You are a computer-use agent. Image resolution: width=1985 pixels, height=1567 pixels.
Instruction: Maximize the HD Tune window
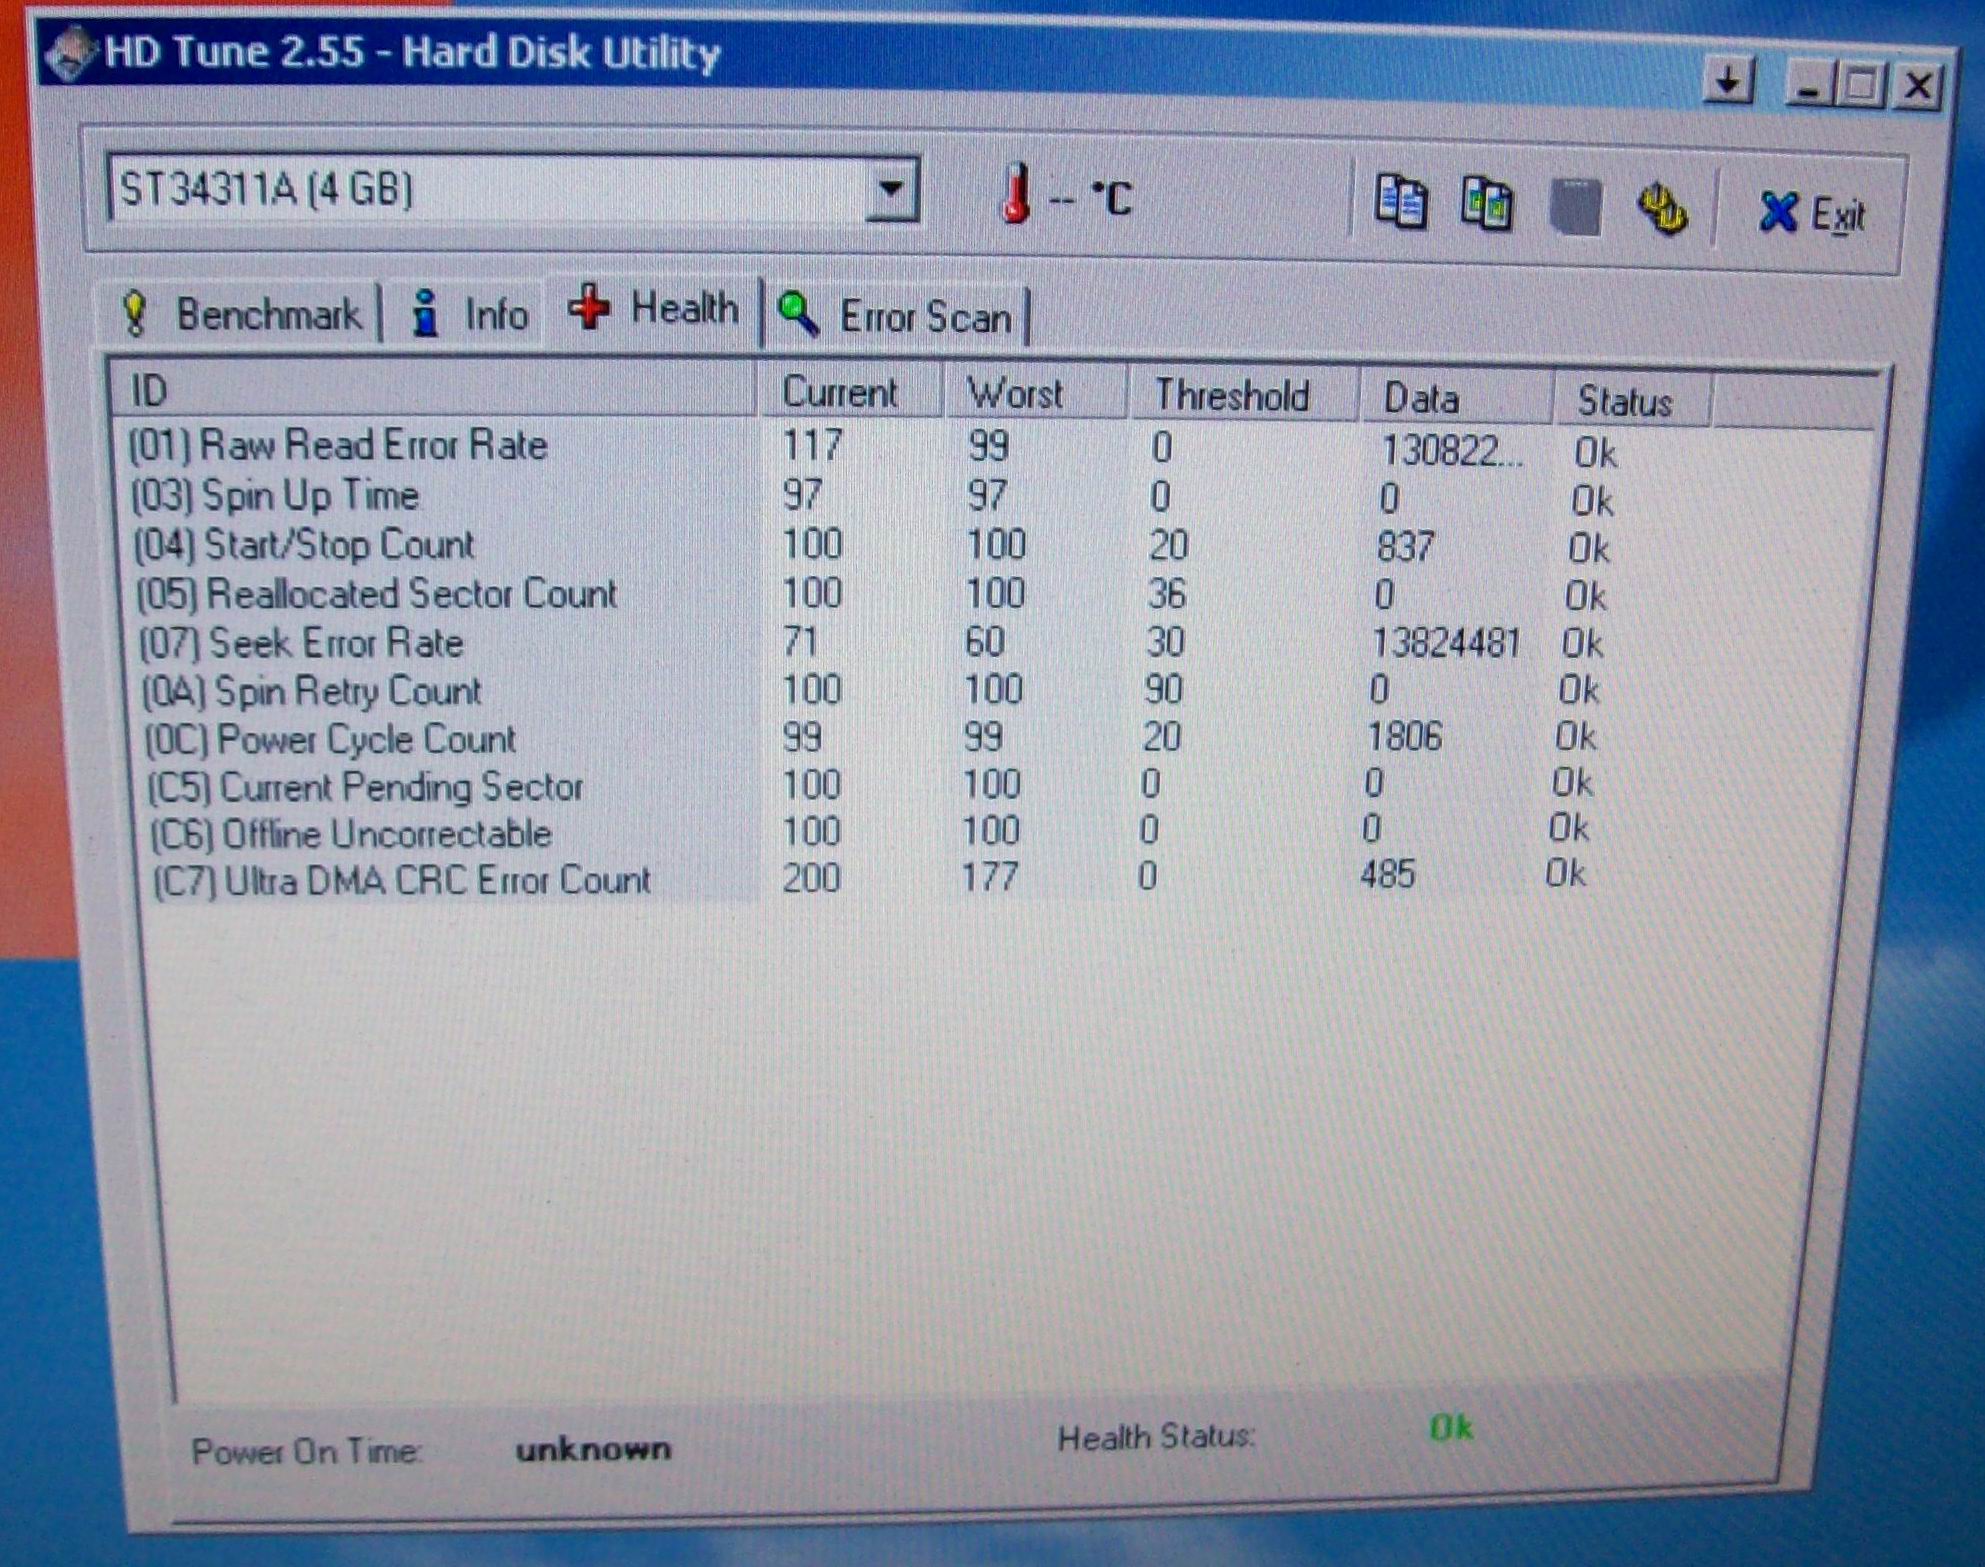click(x=1860, y=86)
